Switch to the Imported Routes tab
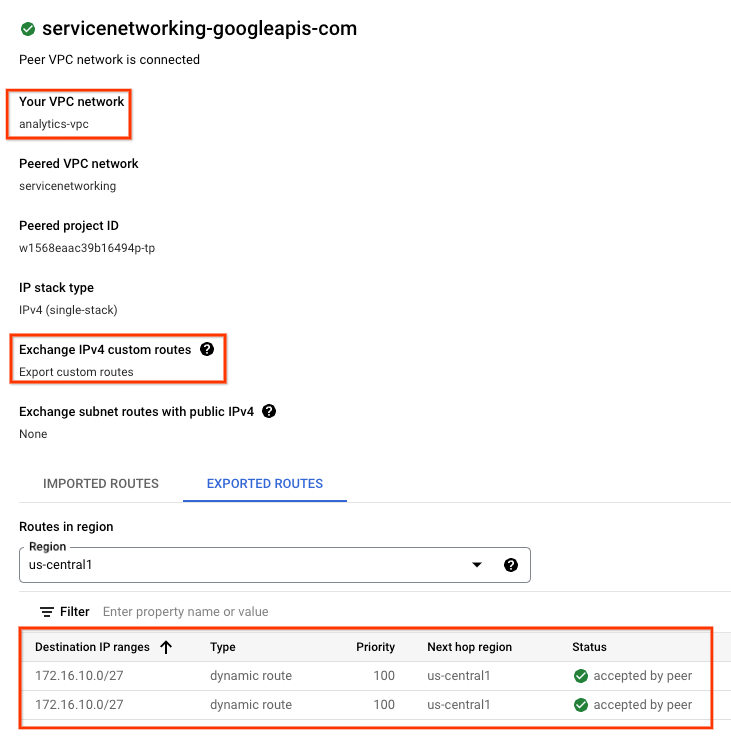This screenshot has width=731, height=740. pyautogui.click(x=101, y=484)
